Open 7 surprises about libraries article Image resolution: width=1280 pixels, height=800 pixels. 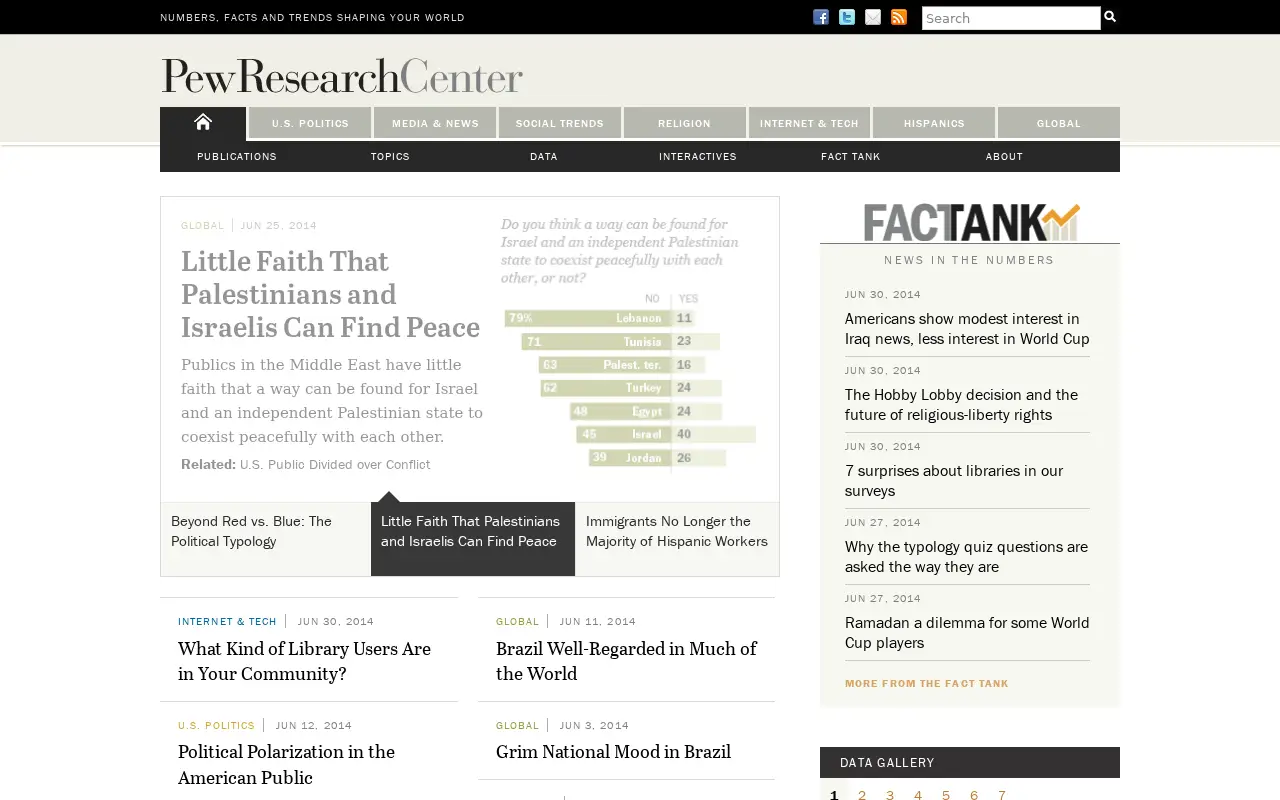pos(954,481)
